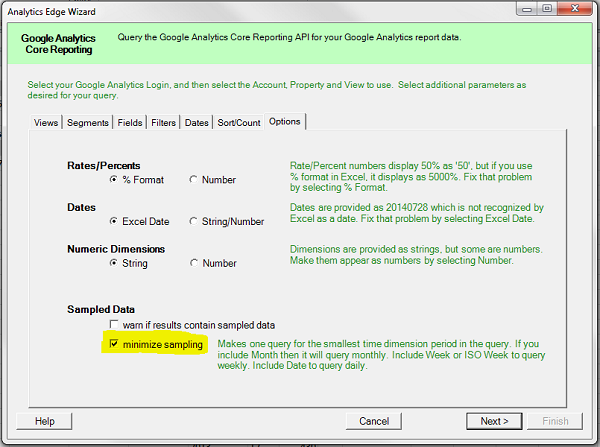Image resolution: width=600 pixels, height=447 pixels.
Task: Click the Help button
Action: pyautogui.click(x=45, y=421)
